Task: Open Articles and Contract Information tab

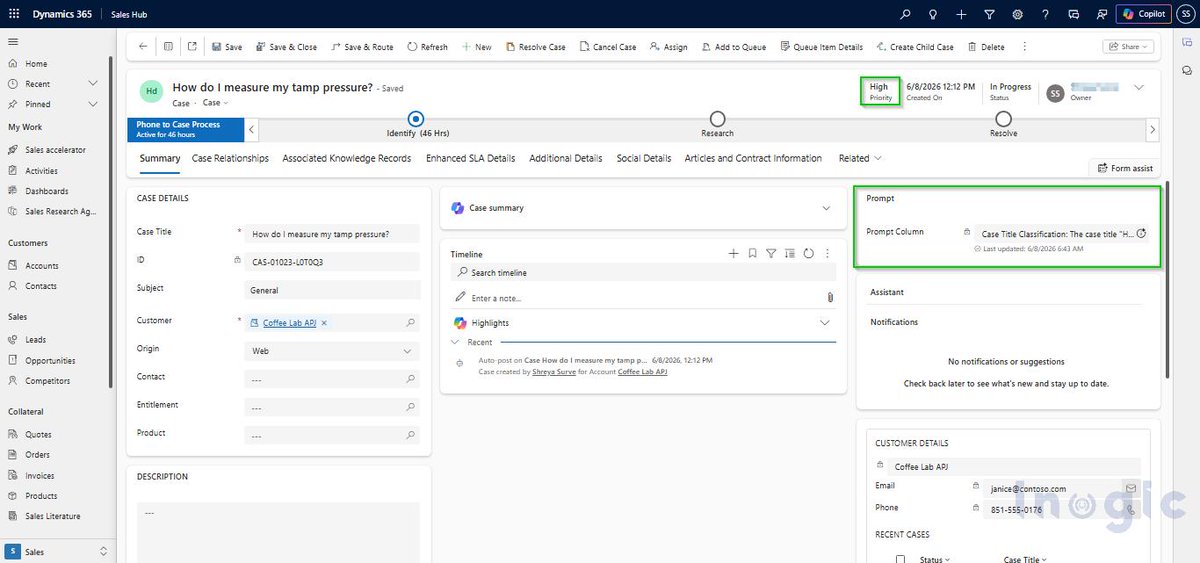Action: pyautogui.click(x=753, y=158)
